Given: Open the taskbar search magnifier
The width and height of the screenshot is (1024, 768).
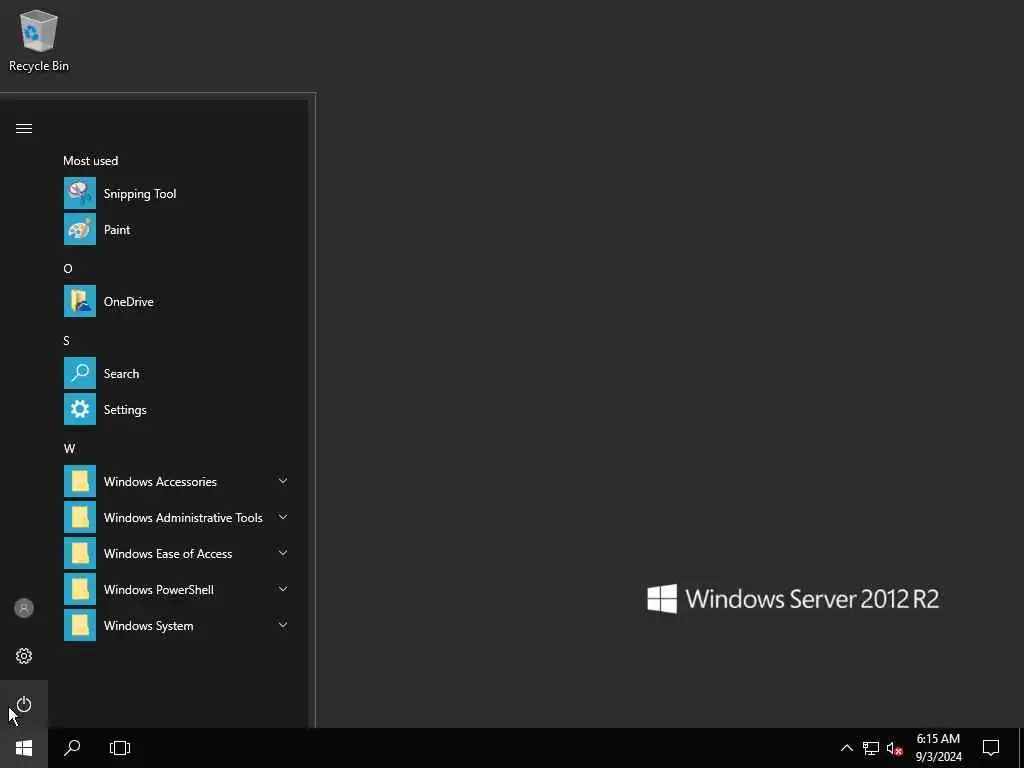Looking at the screenshot, I should click(72, 748).
